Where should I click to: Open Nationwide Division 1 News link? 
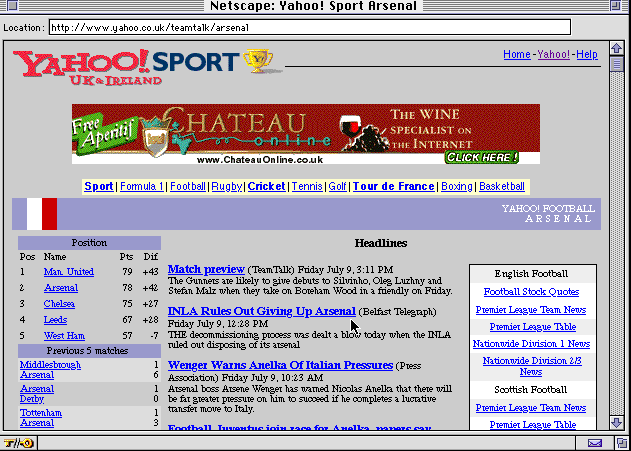pos(531,344)
